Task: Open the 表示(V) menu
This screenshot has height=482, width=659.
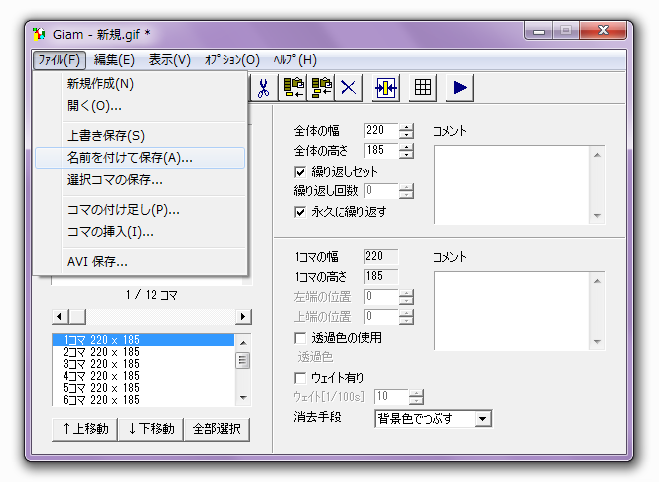Action: pos(169,60)
